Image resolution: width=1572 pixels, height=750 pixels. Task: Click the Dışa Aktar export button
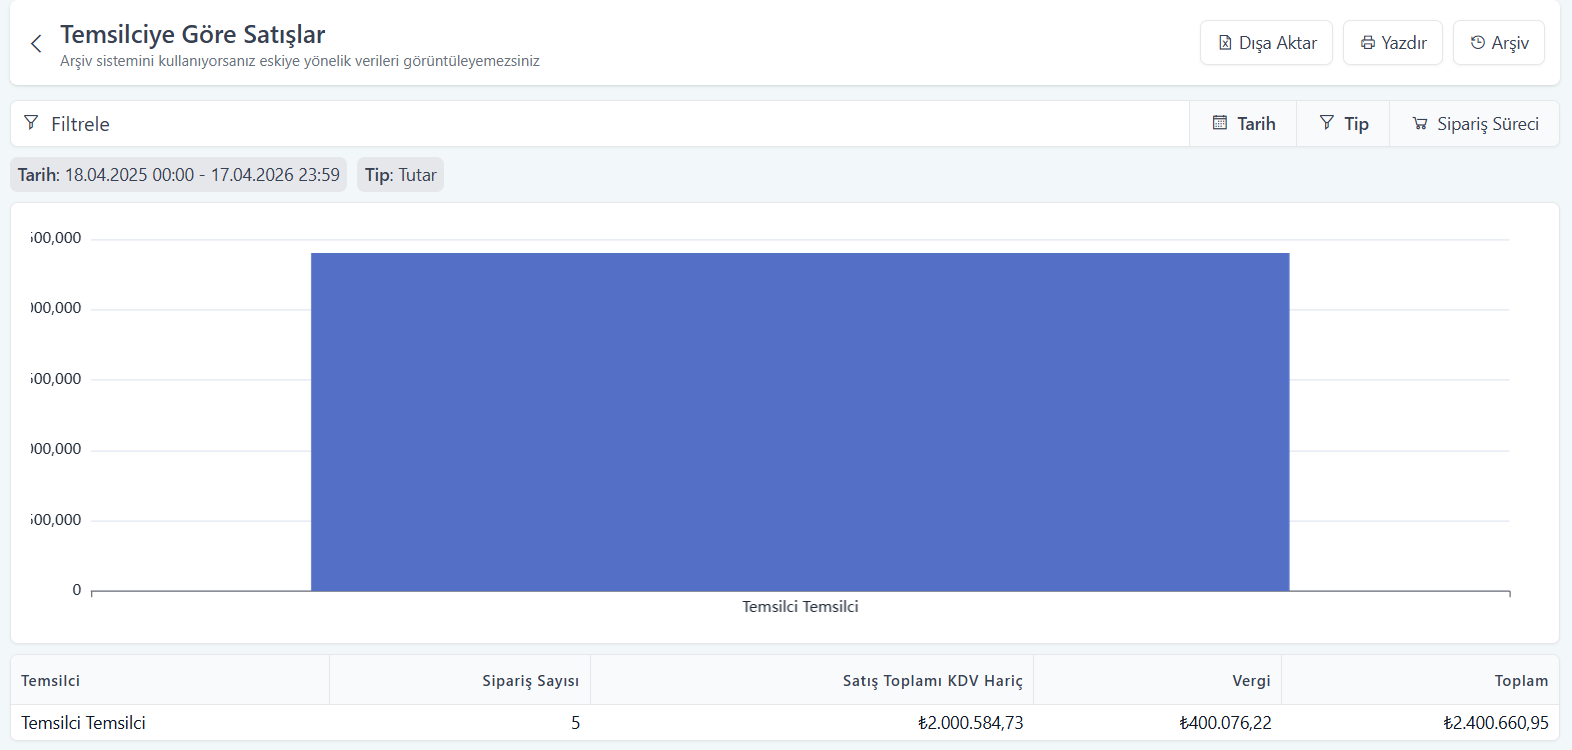pyautogui.click(x=1266, y=43)
